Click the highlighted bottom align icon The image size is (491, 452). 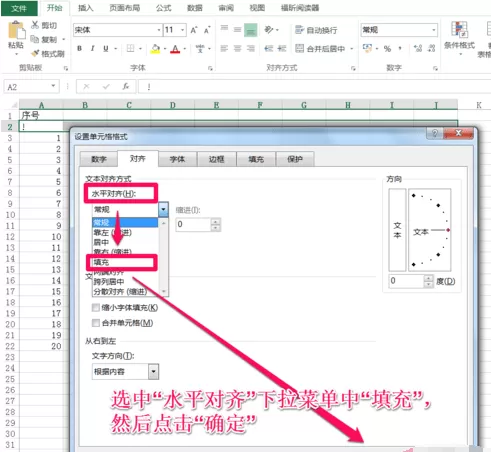251,30
